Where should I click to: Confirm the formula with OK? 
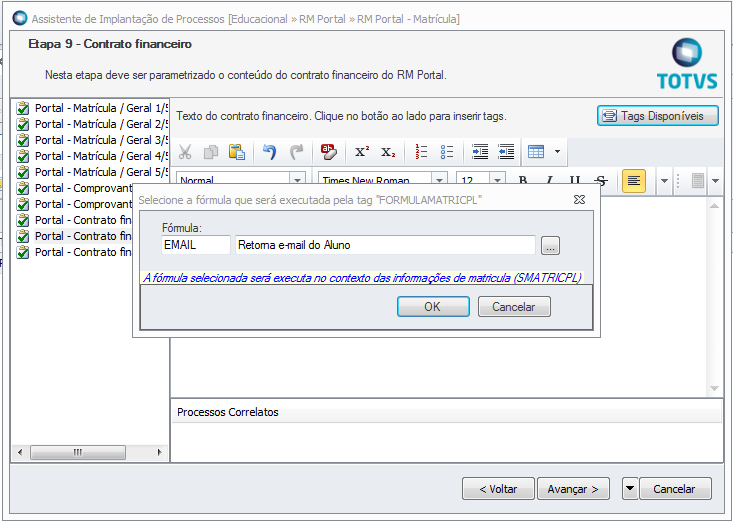[x=433, y=307]
